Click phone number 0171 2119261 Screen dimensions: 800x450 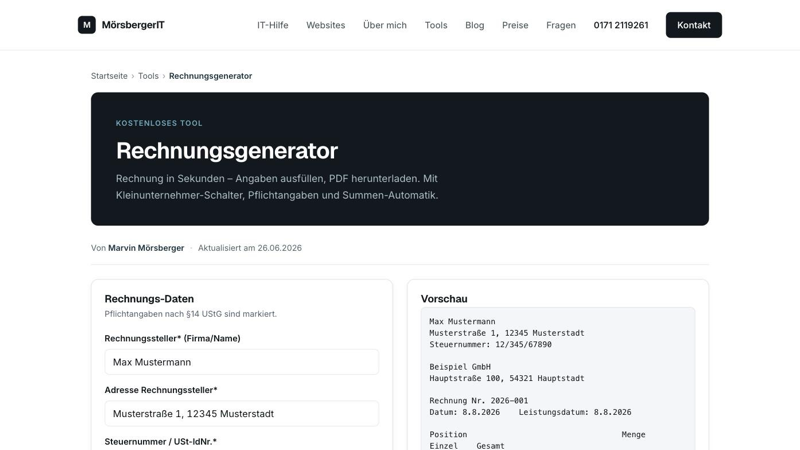pos(621,25)
